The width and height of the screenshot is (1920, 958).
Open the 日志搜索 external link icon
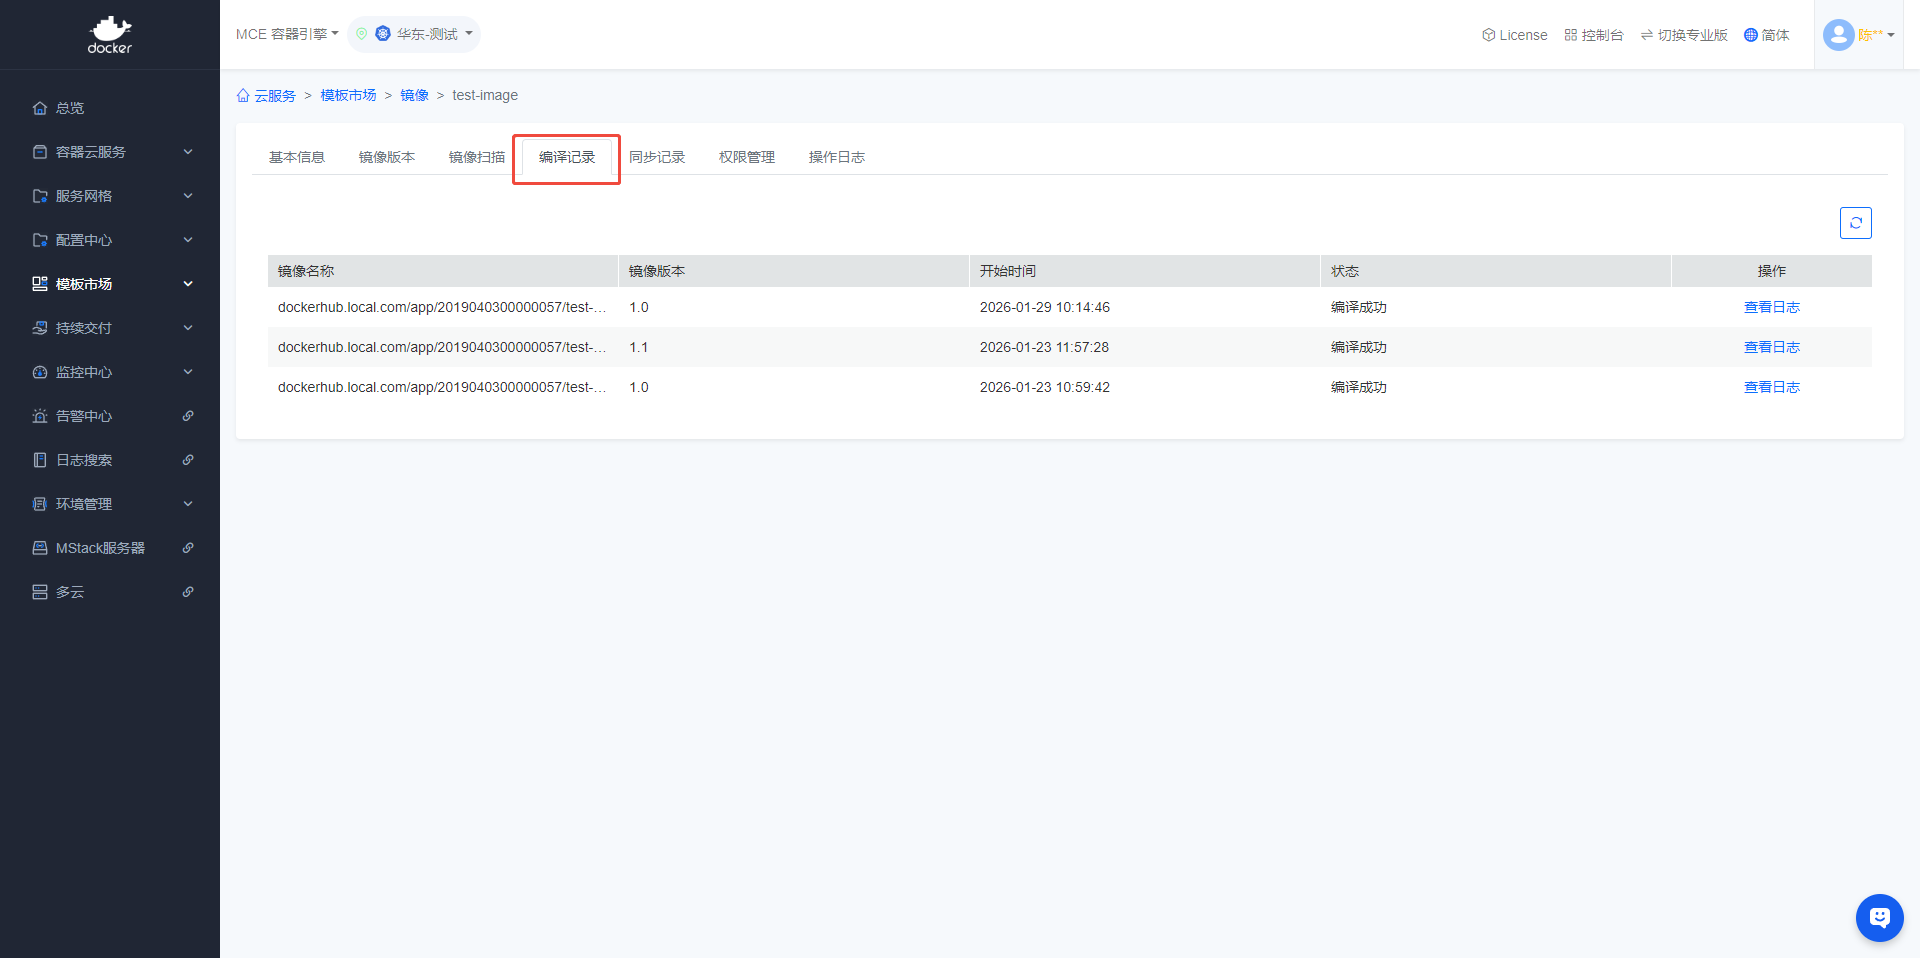pyautogui.click(x=188, y=460)
